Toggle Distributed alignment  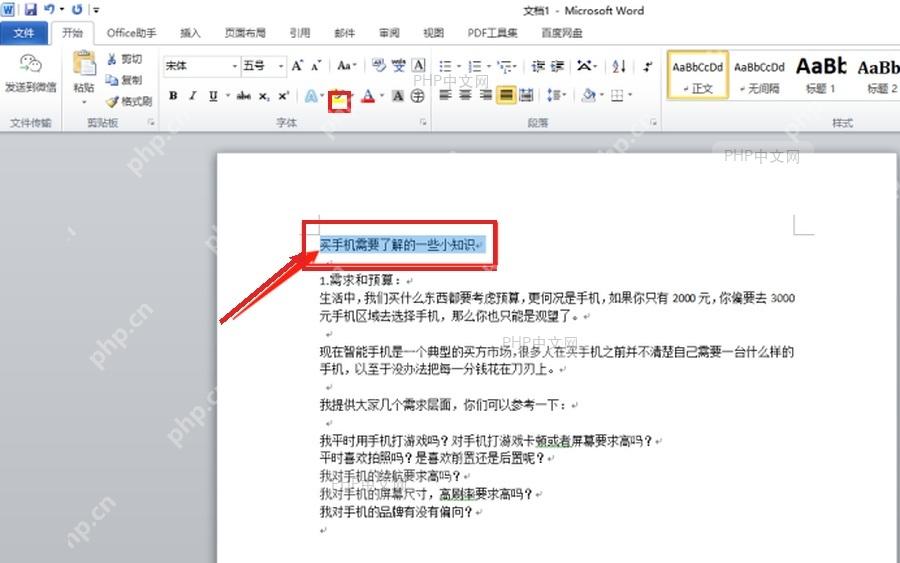[526, 95]
